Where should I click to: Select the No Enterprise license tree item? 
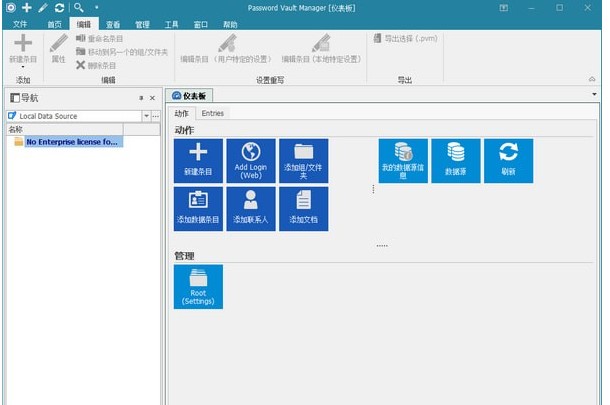coord(71,142)
